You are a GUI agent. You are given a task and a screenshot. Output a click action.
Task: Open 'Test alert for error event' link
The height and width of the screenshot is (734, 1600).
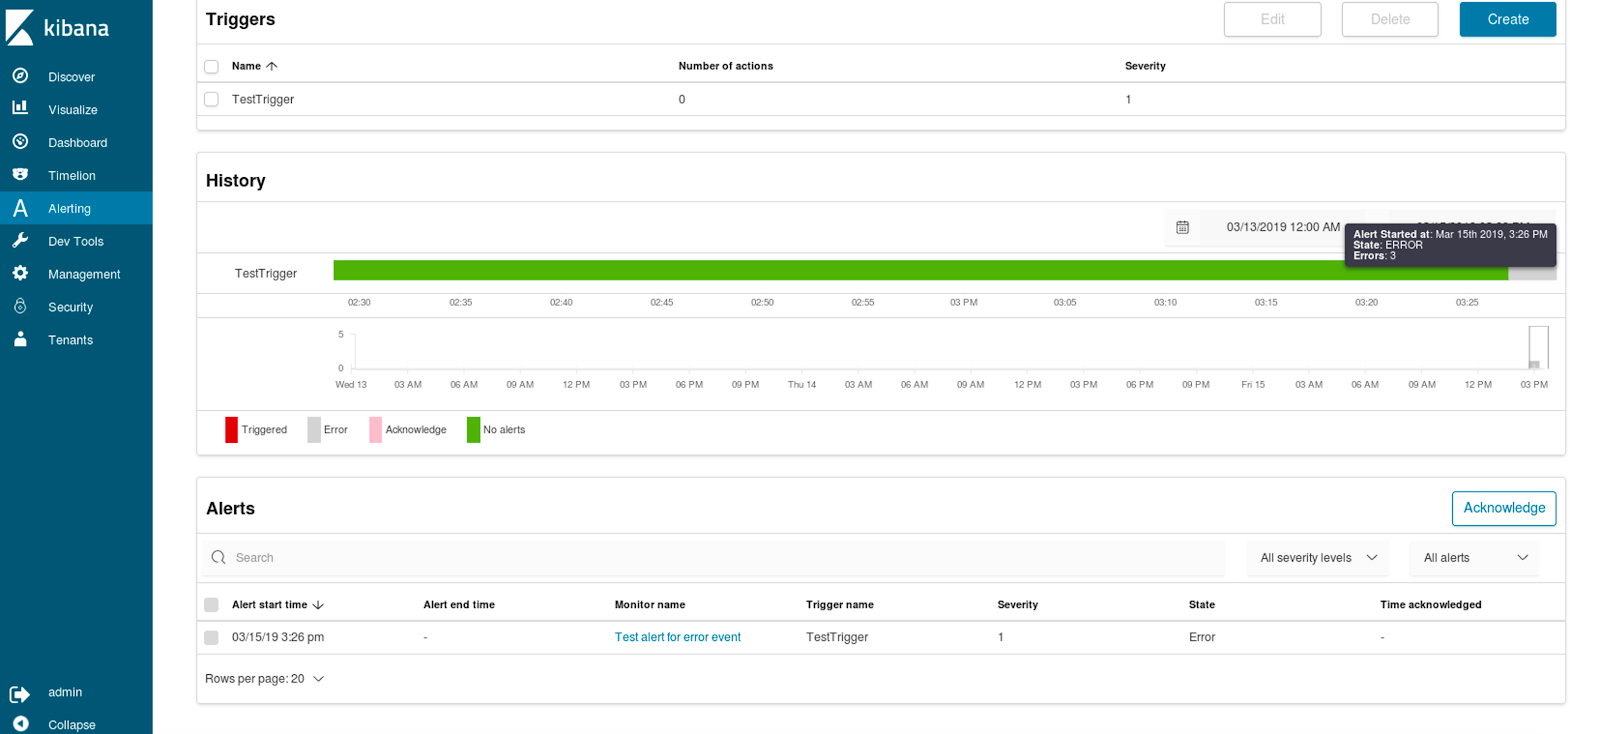(678, 637)
